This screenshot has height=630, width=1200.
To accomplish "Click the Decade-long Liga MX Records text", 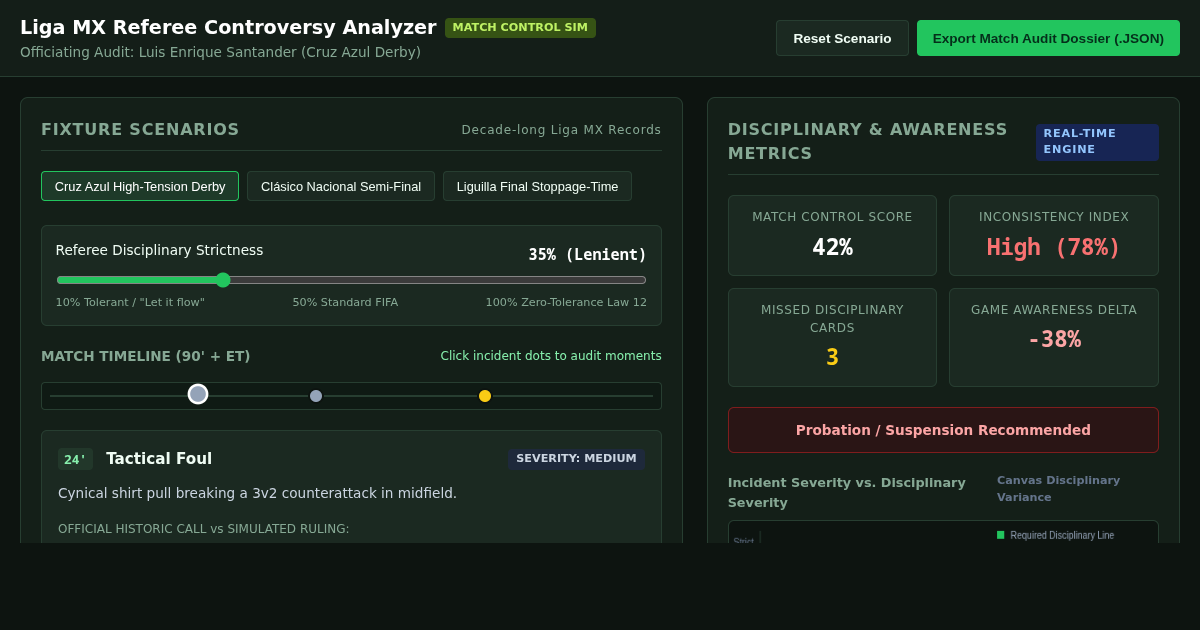I will [x=561, y=130].
